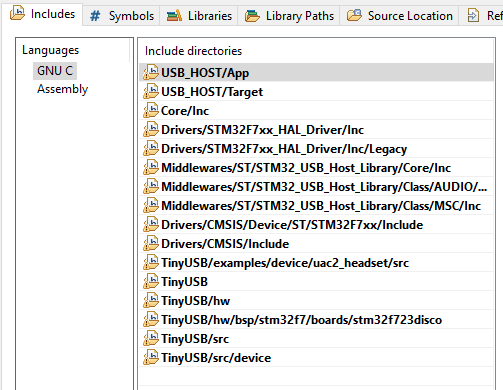Select the USB_Host_Library/Core/Inc entry
Screen dimensions: 503x390
point(316,168)
